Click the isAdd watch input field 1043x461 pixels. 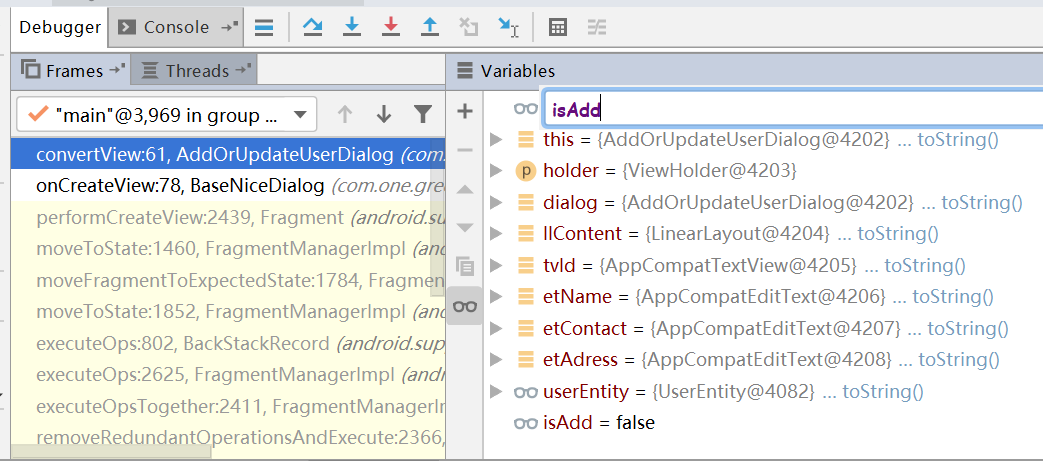tap(793, 110)
